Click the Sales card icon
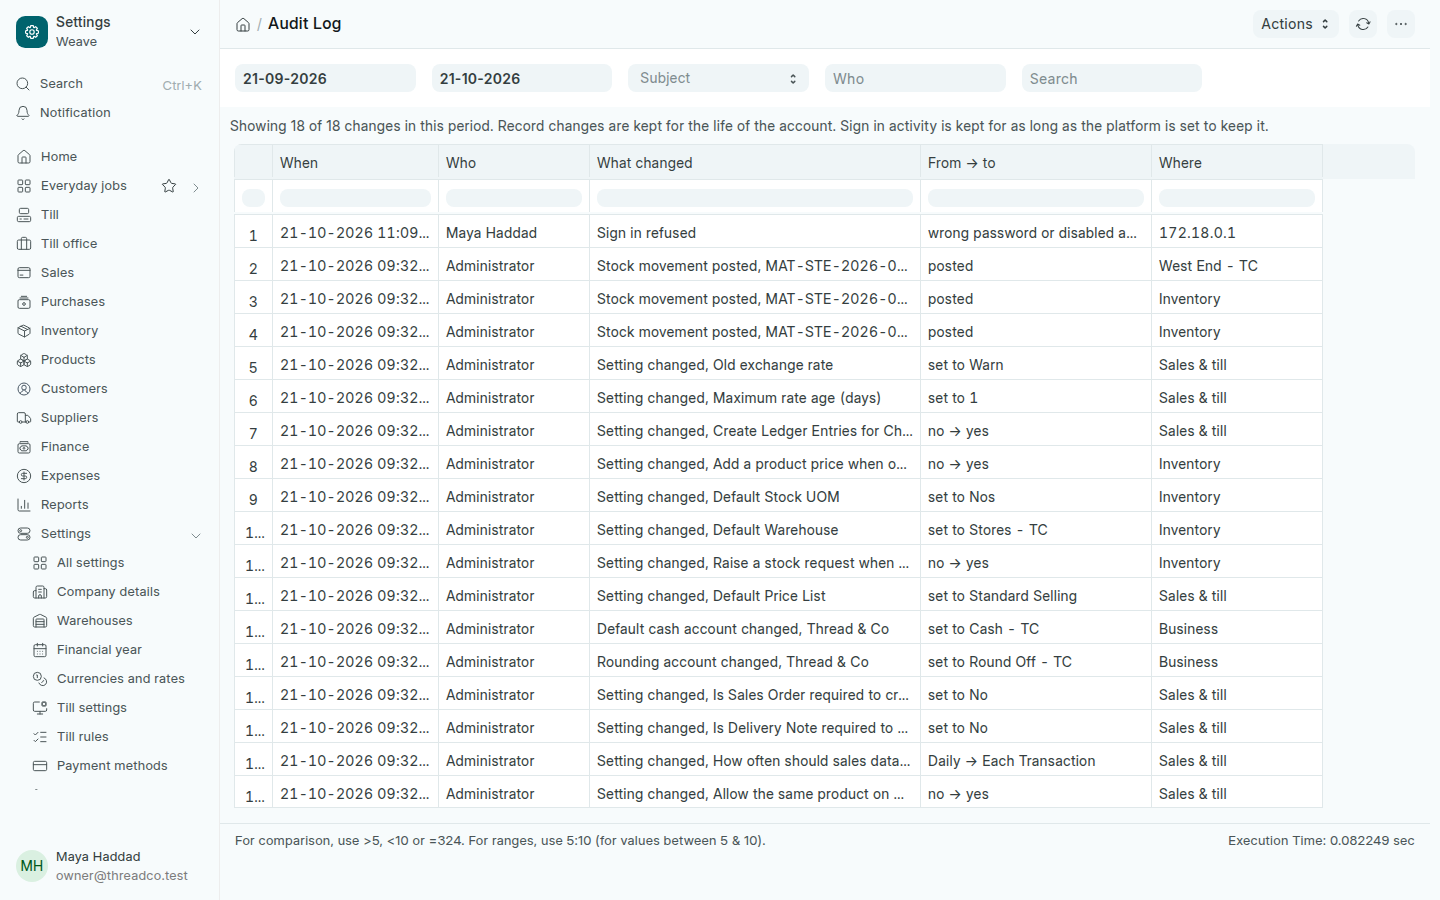1440x900 pixels. click(x=24, y=273)
